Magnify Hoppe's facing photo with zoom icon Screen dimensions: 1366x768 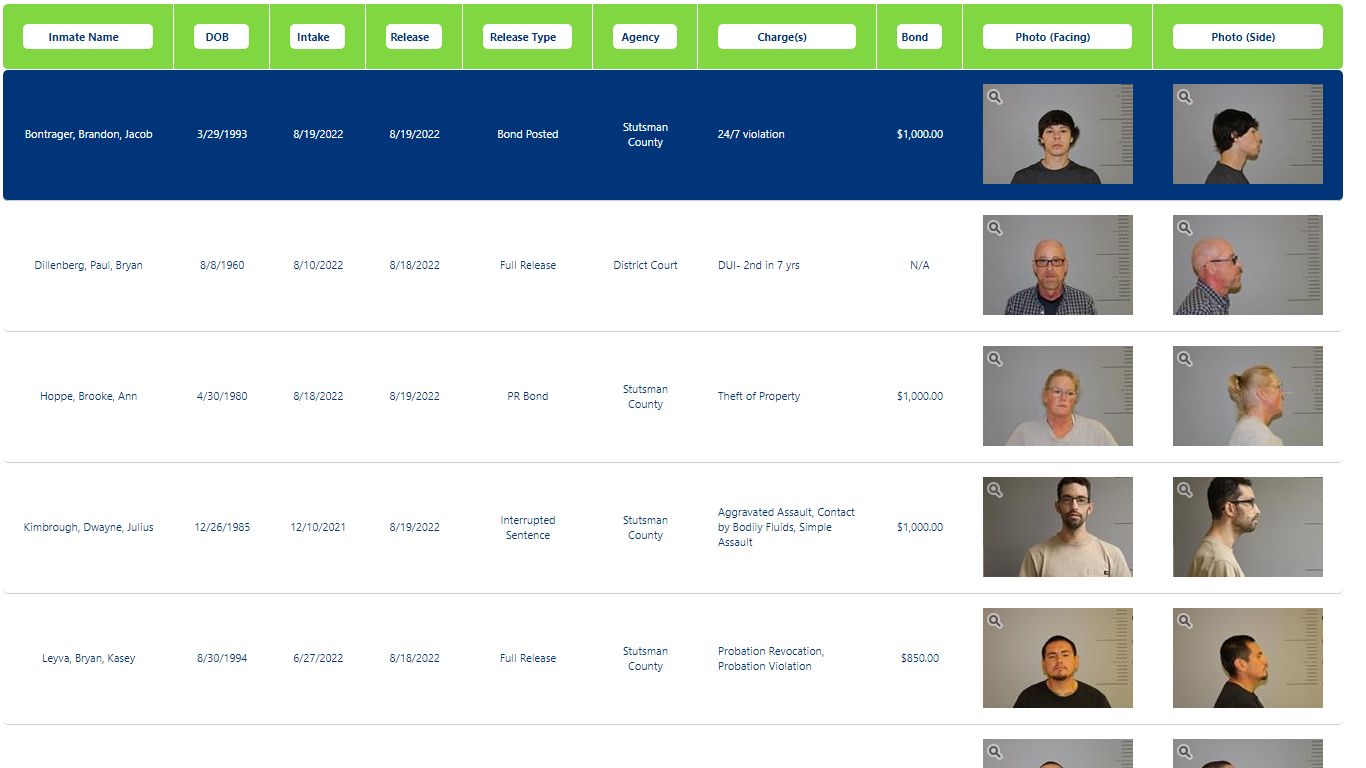pos(995,359)
